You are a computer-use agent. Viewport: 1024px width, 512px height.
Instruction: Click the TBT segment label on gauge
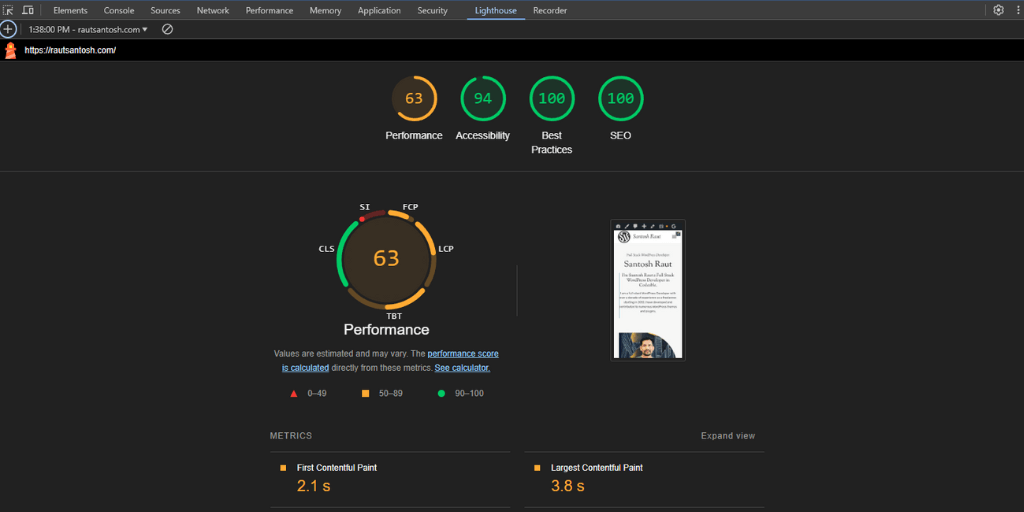(x=394, y=316)
